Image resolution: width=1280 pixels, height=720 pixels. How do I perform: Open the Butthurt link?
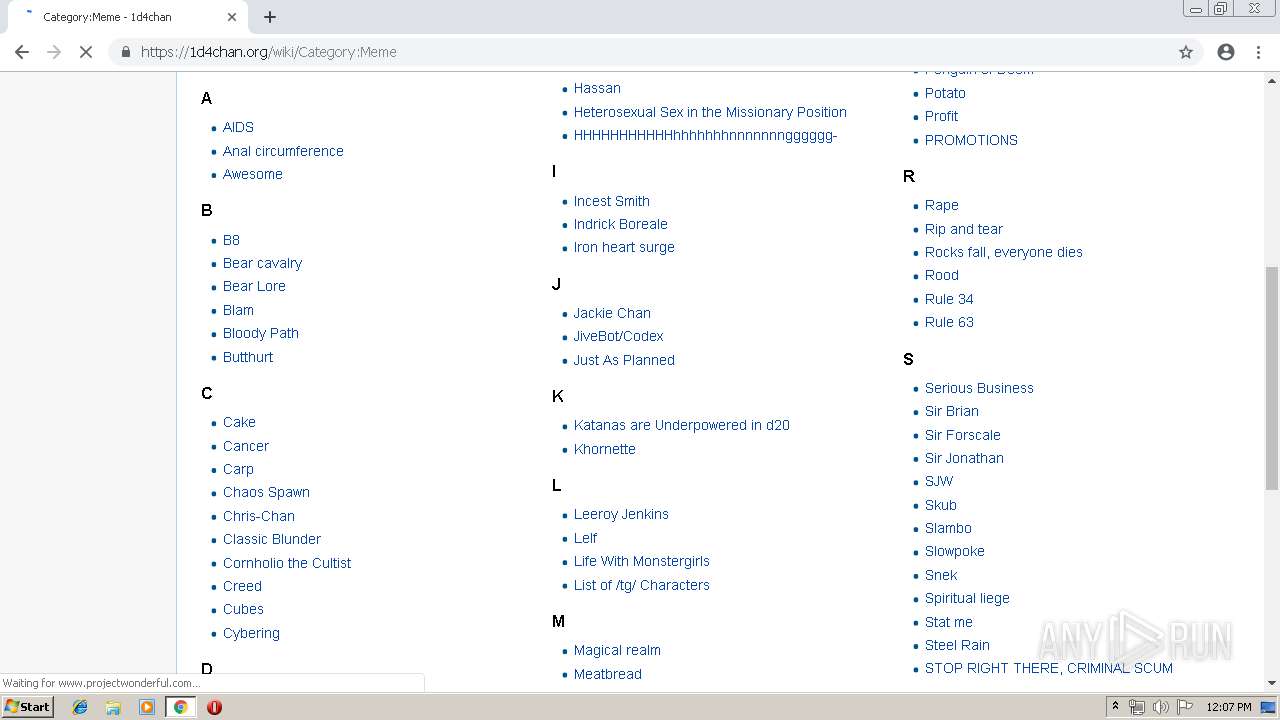(x=248, y=357)
